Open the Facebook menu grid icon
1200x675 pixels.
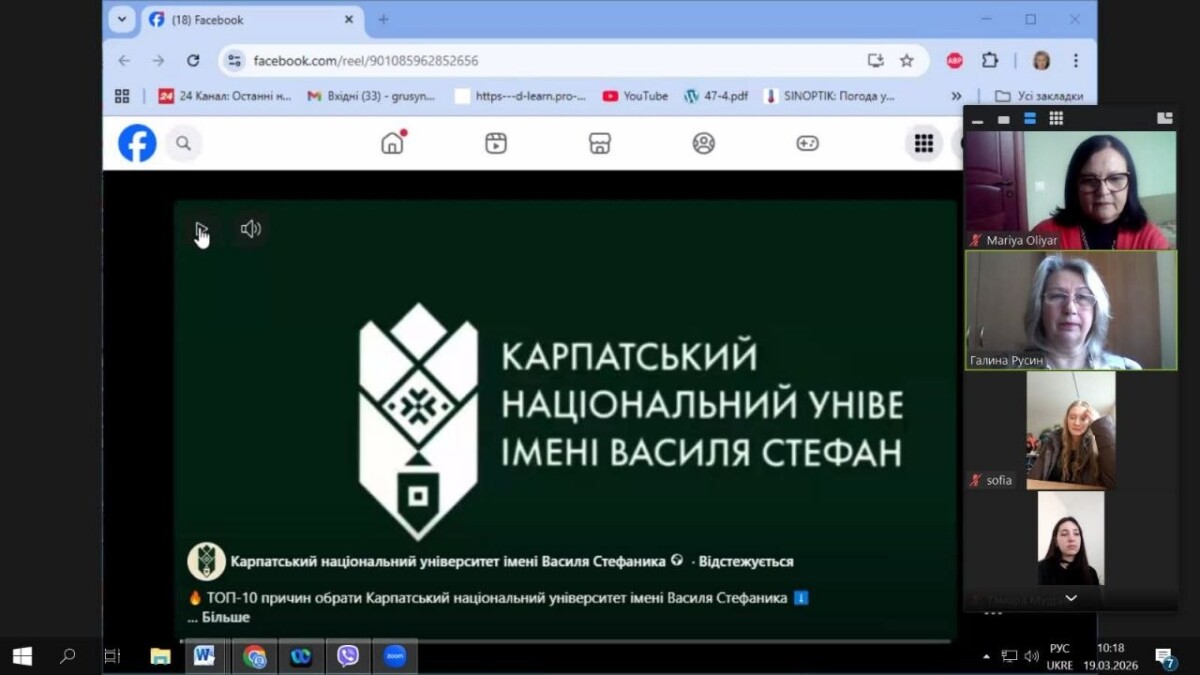tap(923, 144)
